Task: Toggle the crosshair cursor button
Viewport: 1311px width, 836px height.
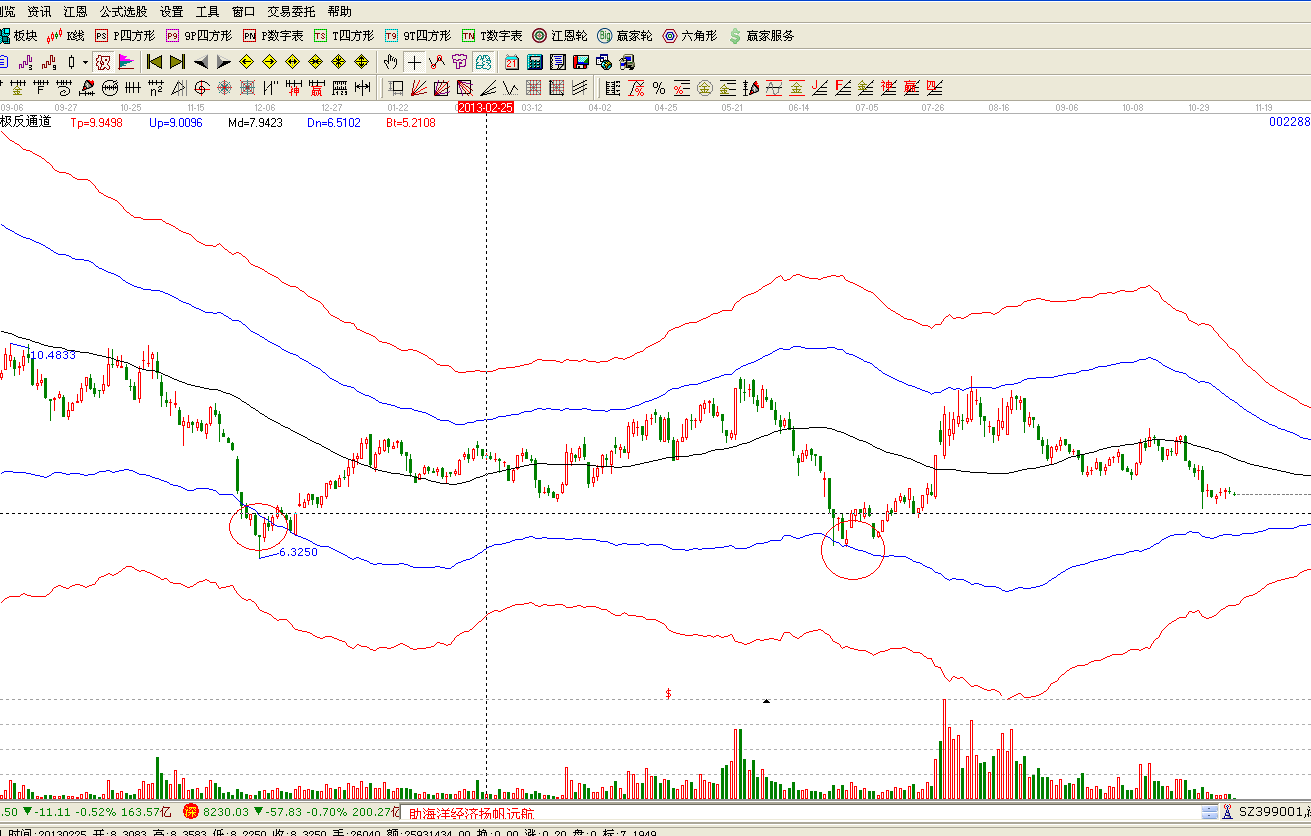Action: 414,62
